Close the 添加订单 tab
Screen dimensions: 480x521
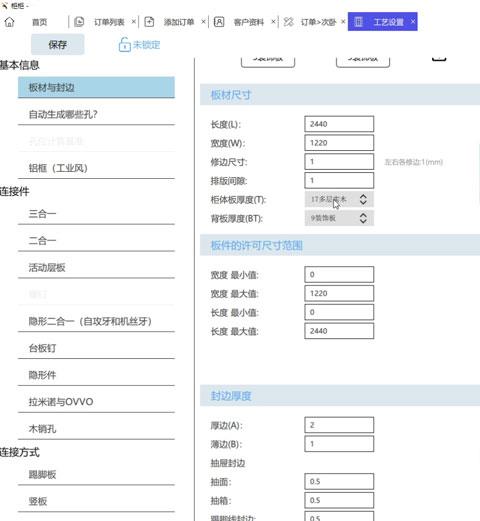(203, 22)
